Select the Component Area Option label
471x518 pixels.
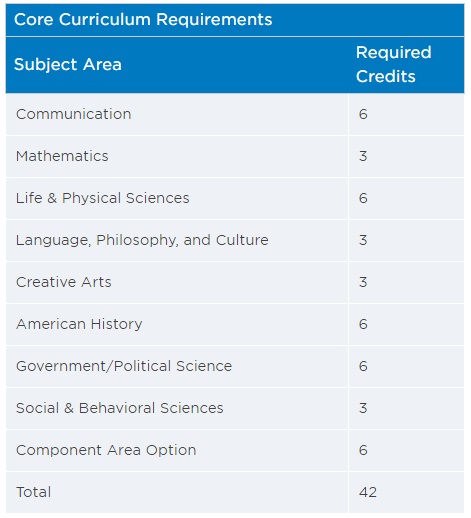(106, 450)
